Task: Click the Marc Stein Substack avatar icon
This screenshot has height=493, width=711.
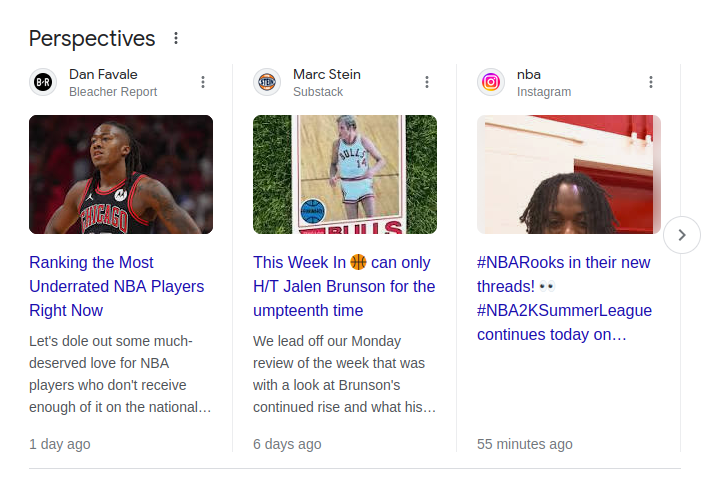Action: coord(267,82)
